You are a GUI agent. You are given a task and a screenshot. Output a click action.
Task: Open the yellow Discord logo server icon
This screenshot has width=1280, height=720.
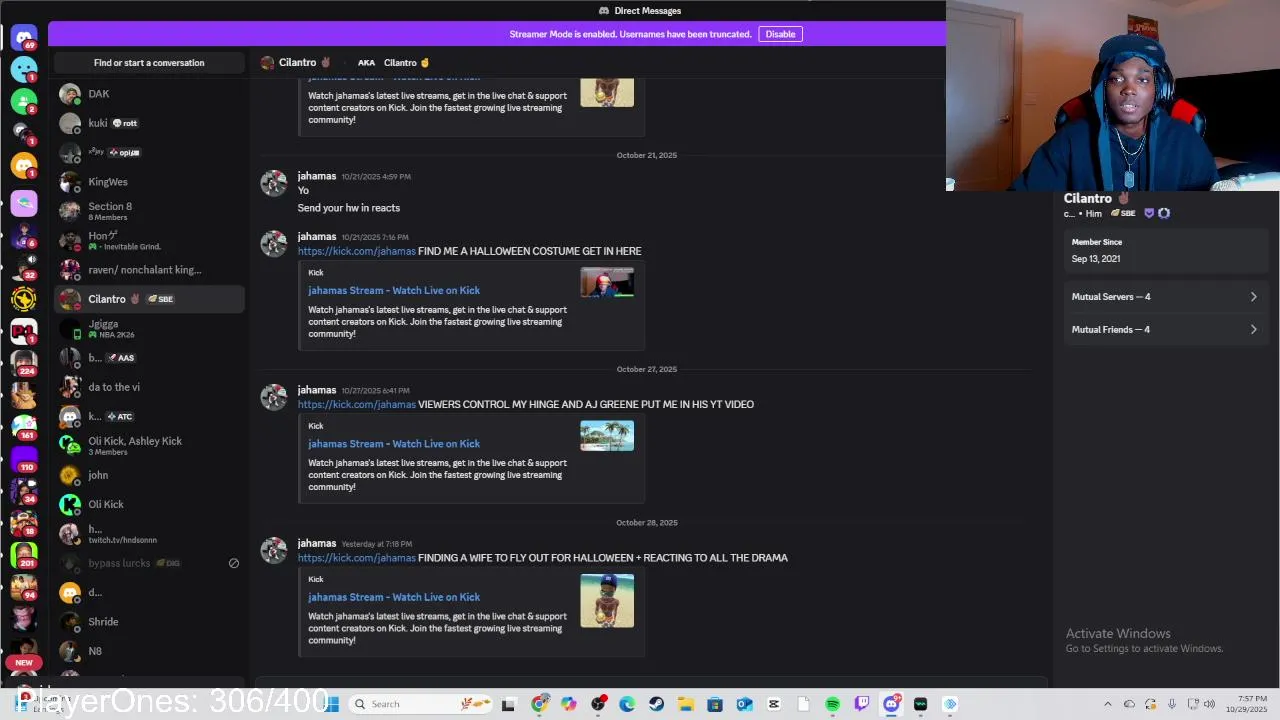[24, 165]
